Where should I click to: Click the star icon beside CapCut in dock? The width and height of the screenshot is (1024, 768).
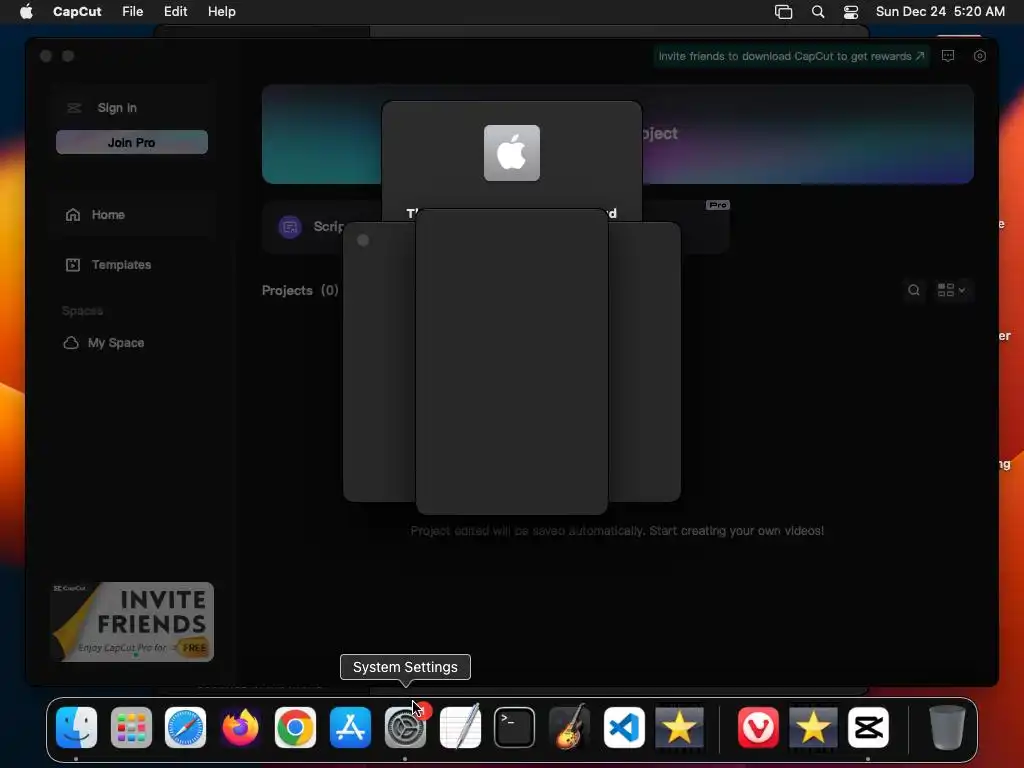pos(813,727)
